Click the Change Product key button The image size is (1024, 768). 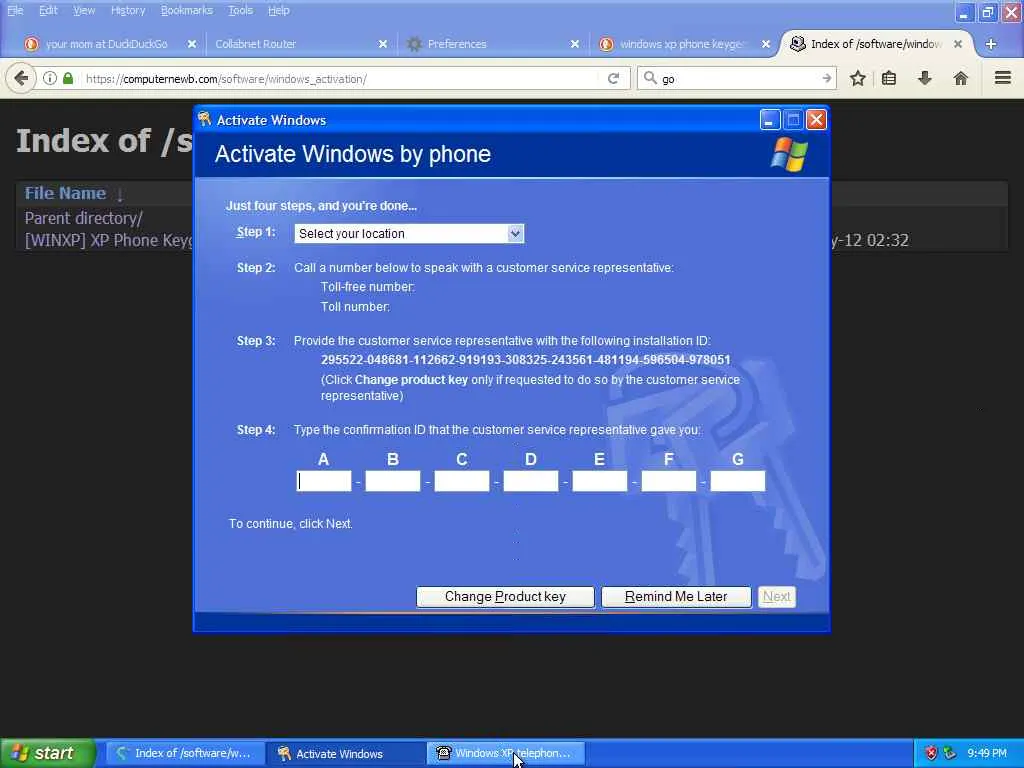tap(505, 597)
